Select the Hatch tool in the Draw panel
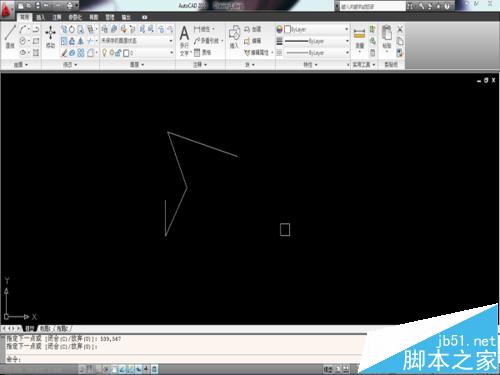Screen dimensions: 500x375 (x=36, y=53)
